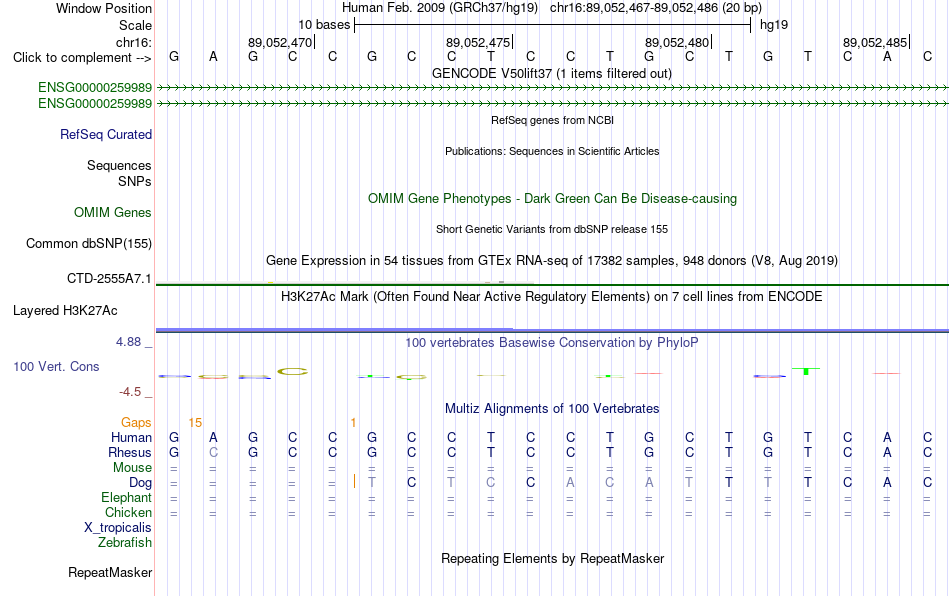Select the X_tropicalis alignment row label
The image size is (950, 596).
coord(118,528)
